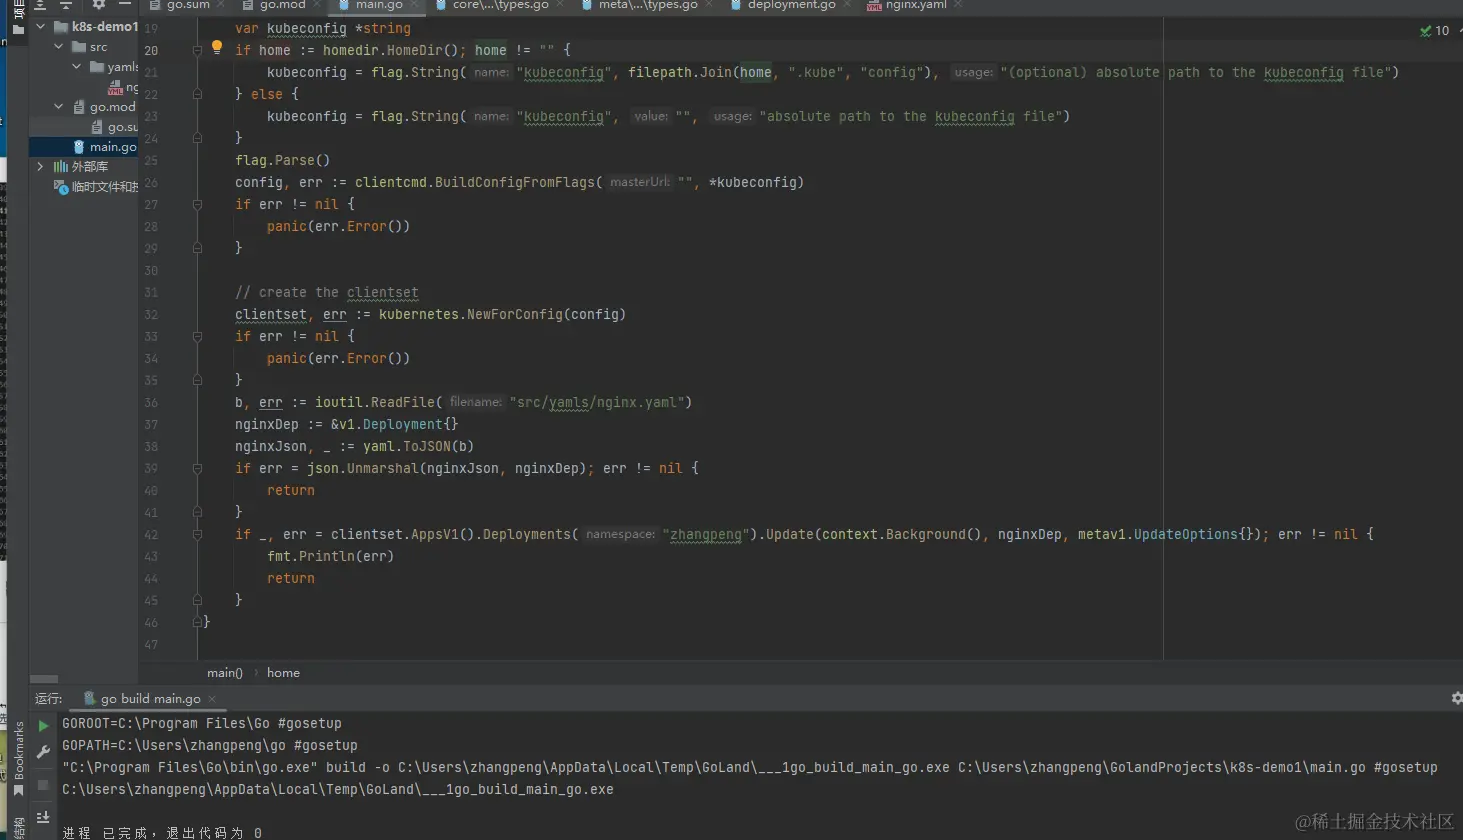Image resolution: width=1463 pixels, height=840 pixels.
Task: Open the nginx.yaml editor tab
Action: 915,5
